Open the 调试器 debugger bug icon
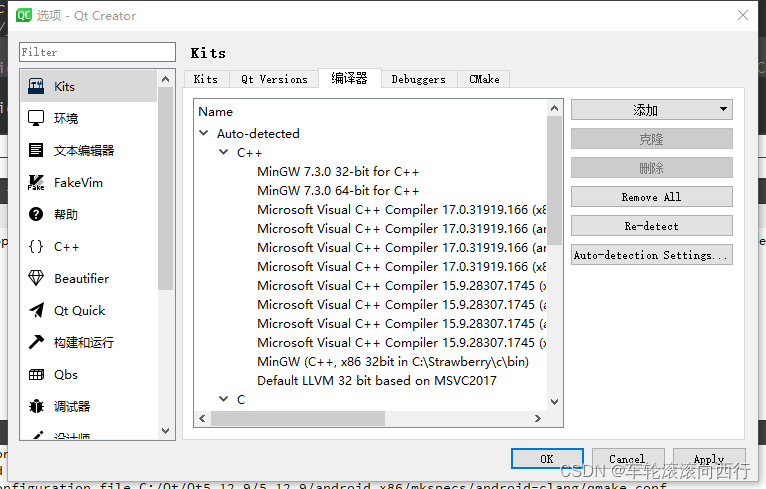The height and width of the screenshot is (489, 766). pyautogui.click(x=36, y=406)
